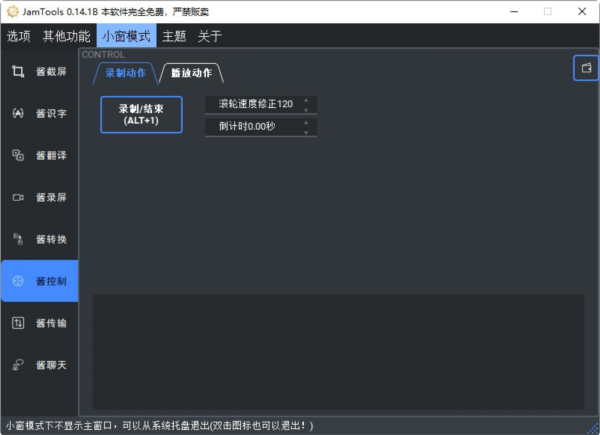This screenshot has height=435, width=600.
Task: Select the 酱截屏 sidebar label
Action: click(51, 72)
